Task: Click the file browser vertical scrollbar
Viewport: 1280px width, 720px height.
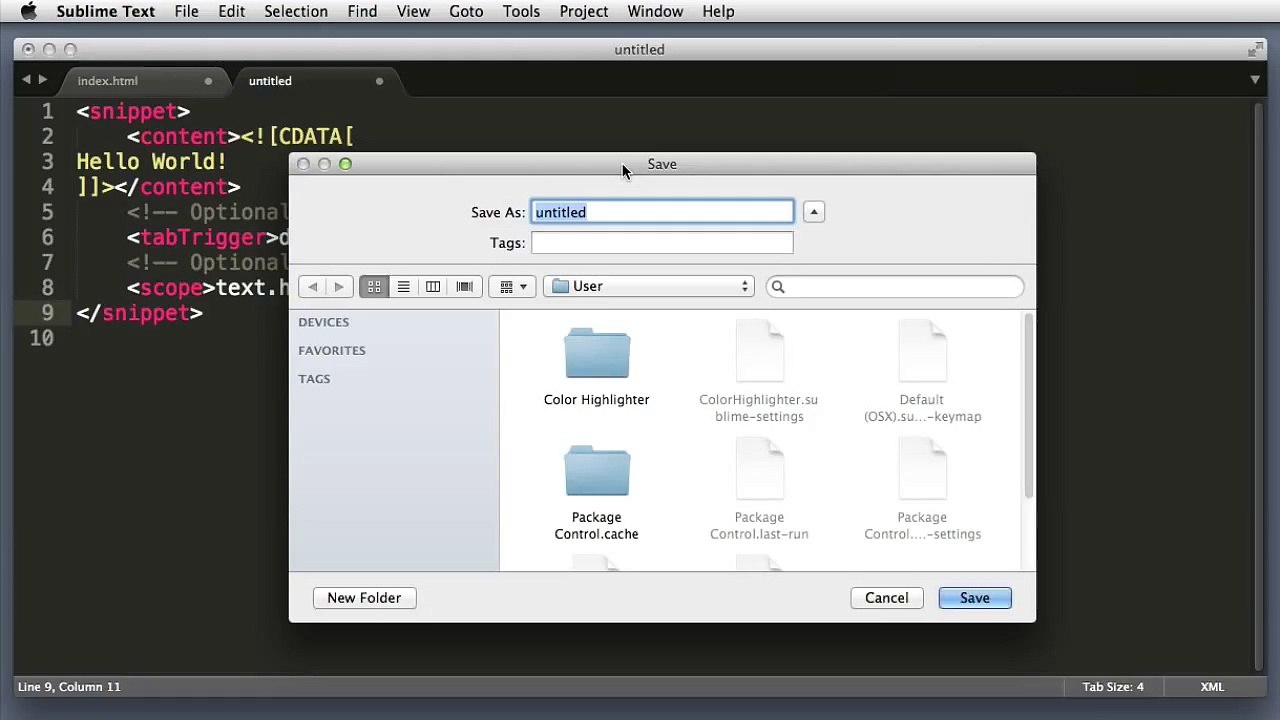Action: point(1028,406)
